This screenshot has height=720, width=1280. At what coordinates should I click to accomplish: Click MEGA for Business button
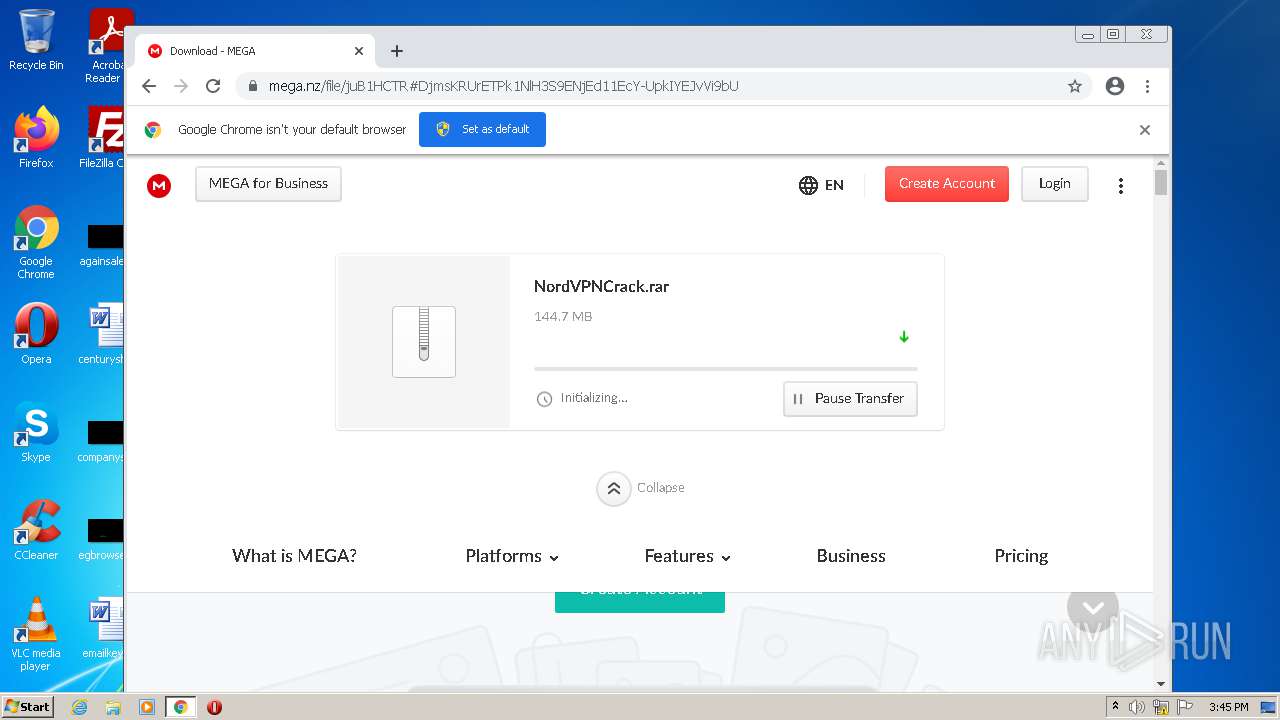pos(268,184)
